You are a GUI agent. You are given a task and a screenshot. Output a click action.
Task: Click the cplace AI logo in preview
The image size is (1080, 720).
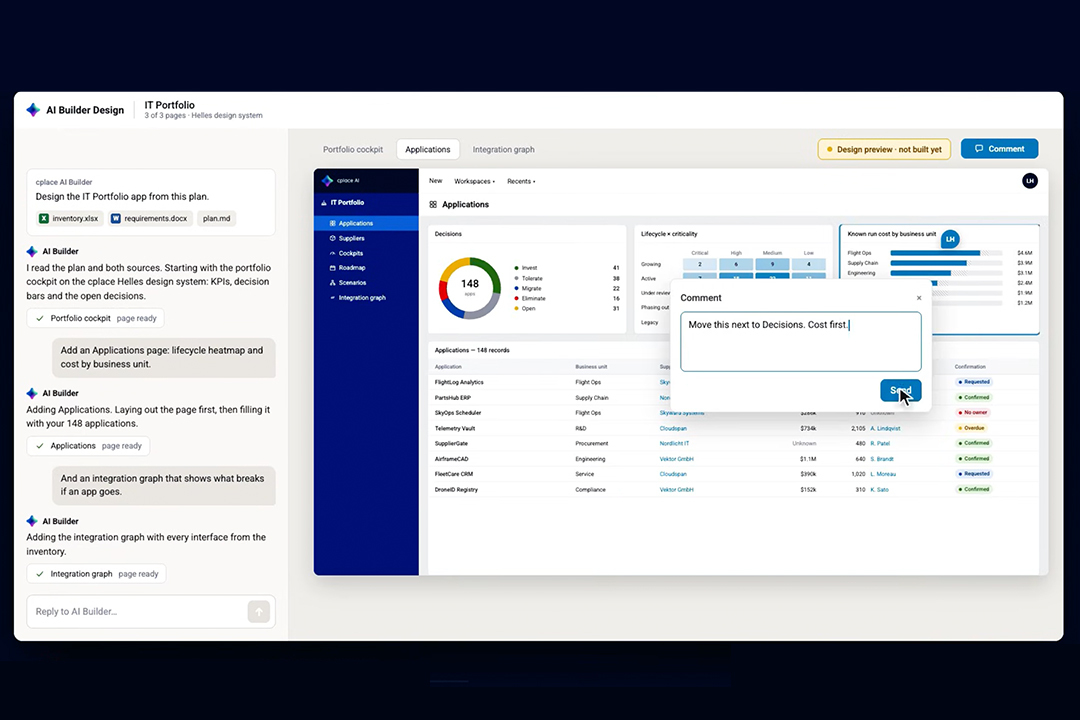pyautogui.click(x=328, y=181)
